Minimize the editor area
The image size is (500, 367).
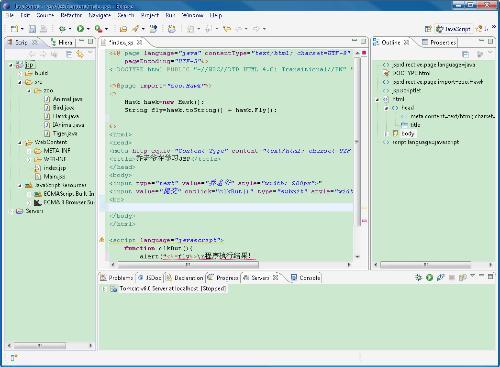[355, 41]
